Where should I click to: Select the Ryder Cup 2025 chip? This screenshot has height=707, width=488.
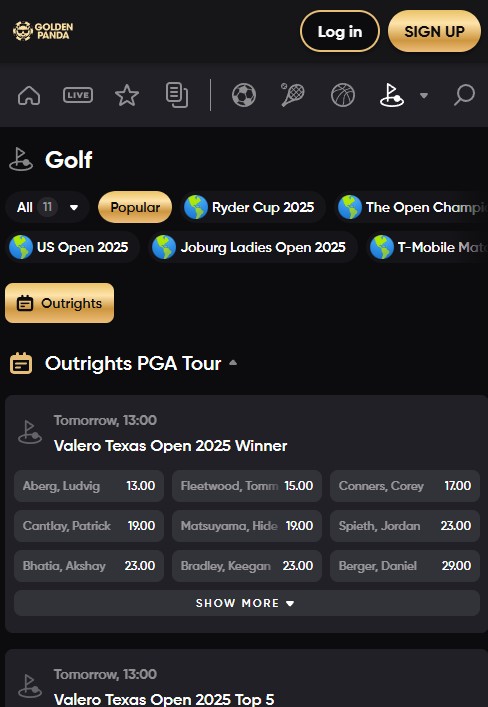tap(253, 207)
